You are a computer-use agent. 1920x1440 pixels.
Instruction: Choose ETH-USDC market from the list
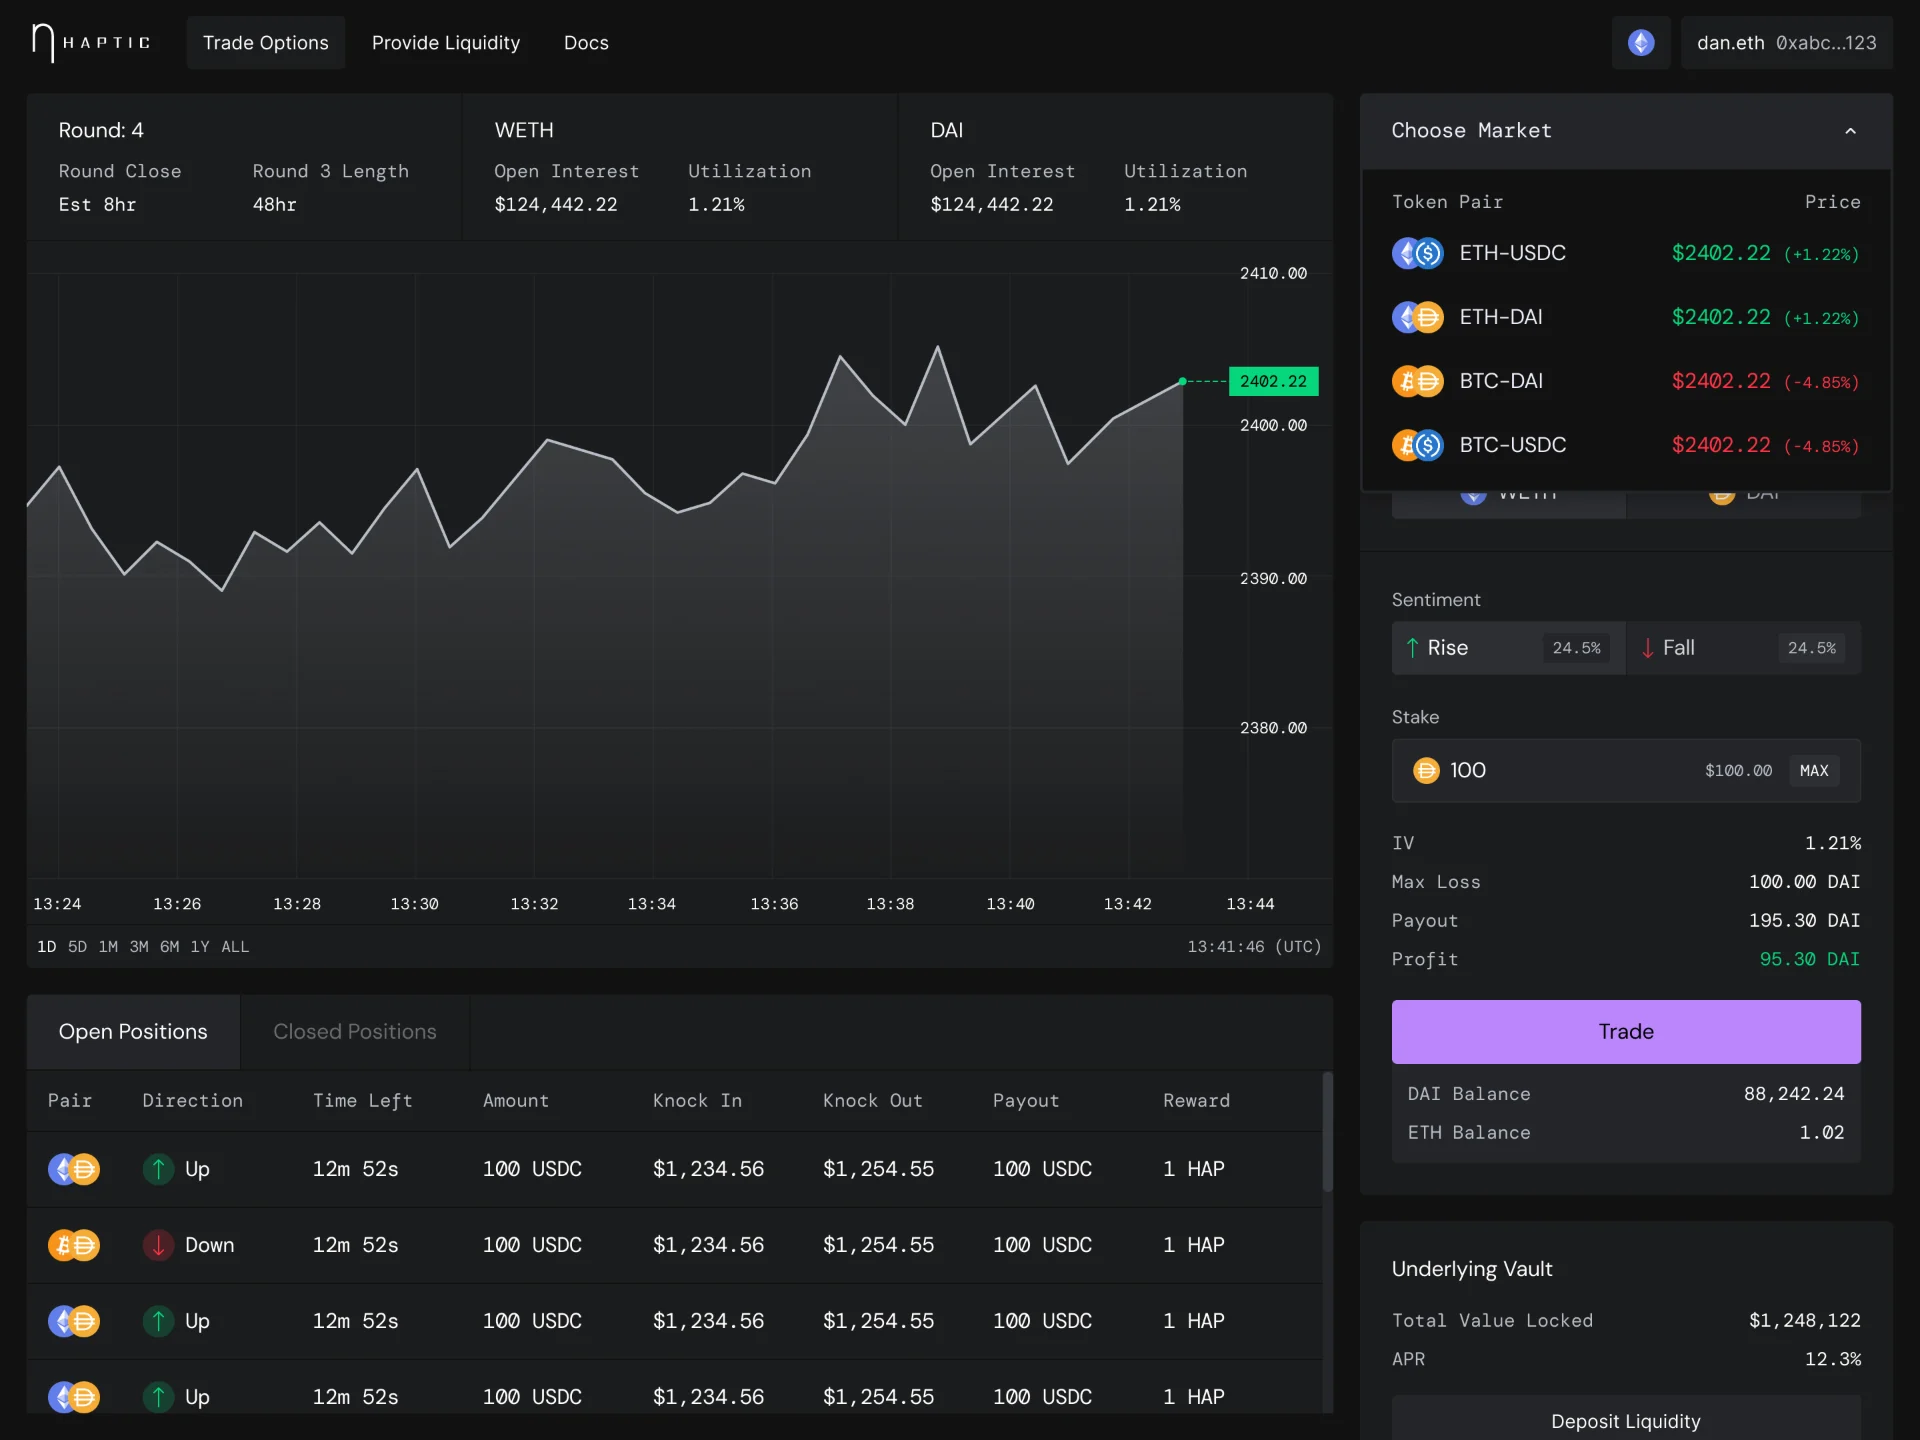1626,253
